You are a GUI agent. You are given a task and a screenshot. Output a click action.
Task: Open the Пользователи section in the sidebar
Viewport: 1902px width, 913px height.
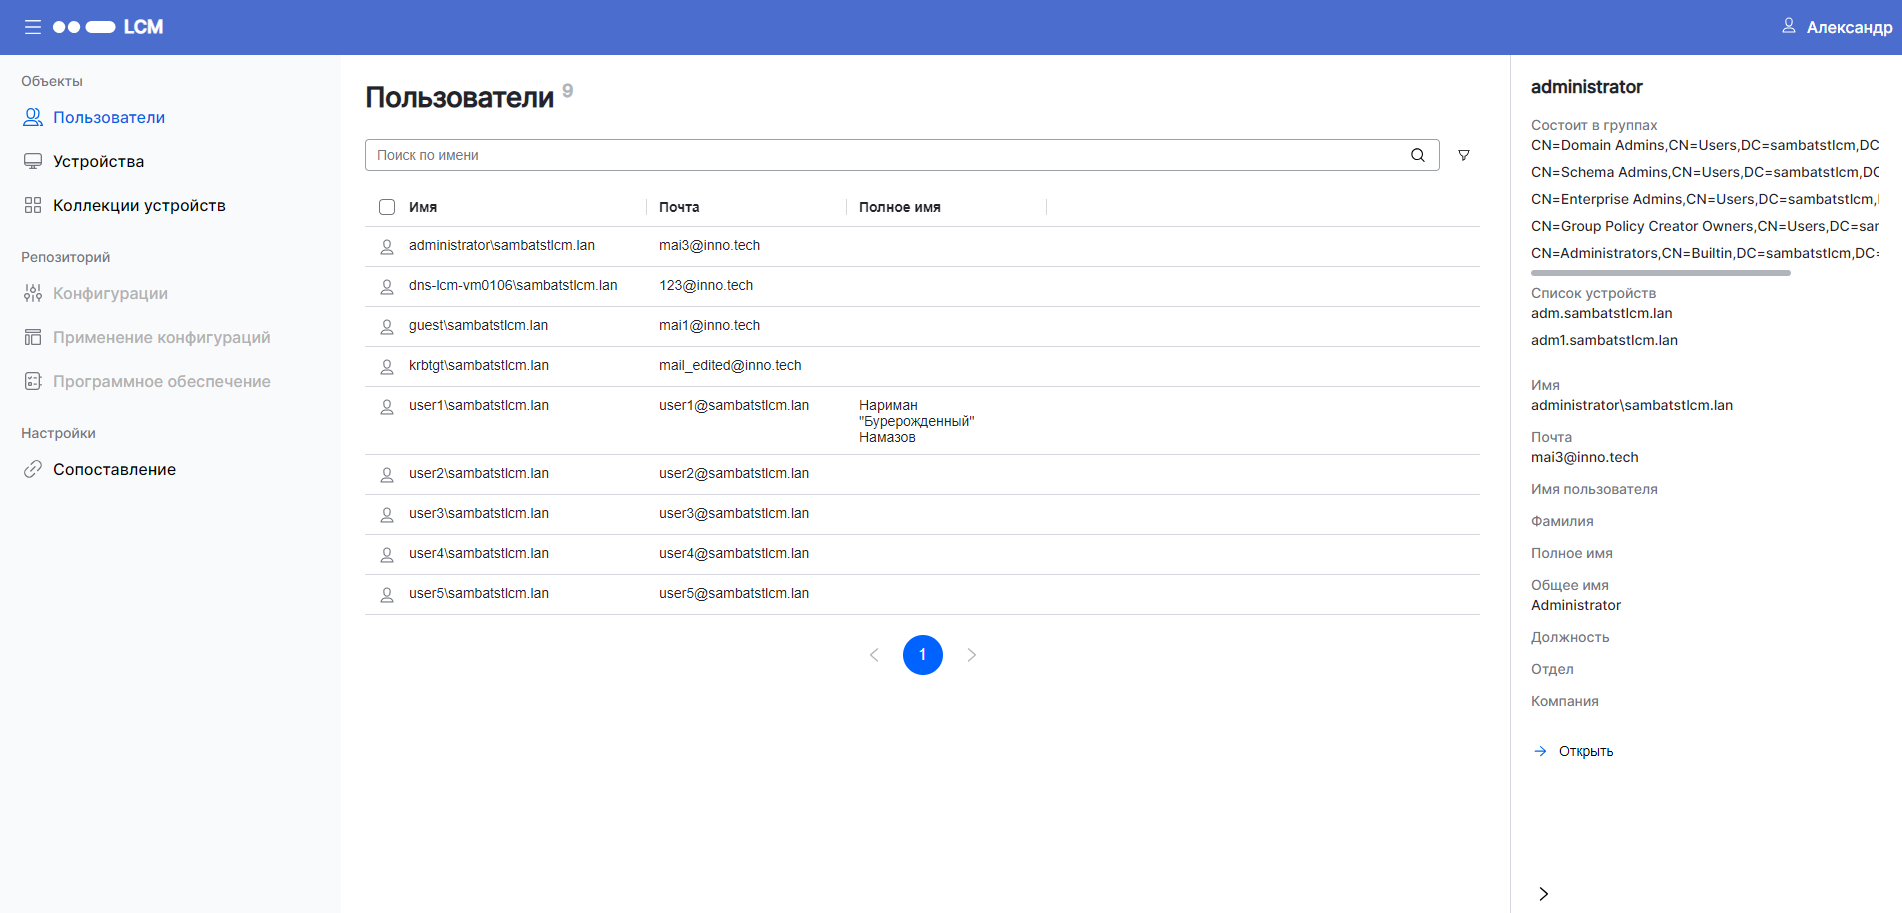[109, 117]
